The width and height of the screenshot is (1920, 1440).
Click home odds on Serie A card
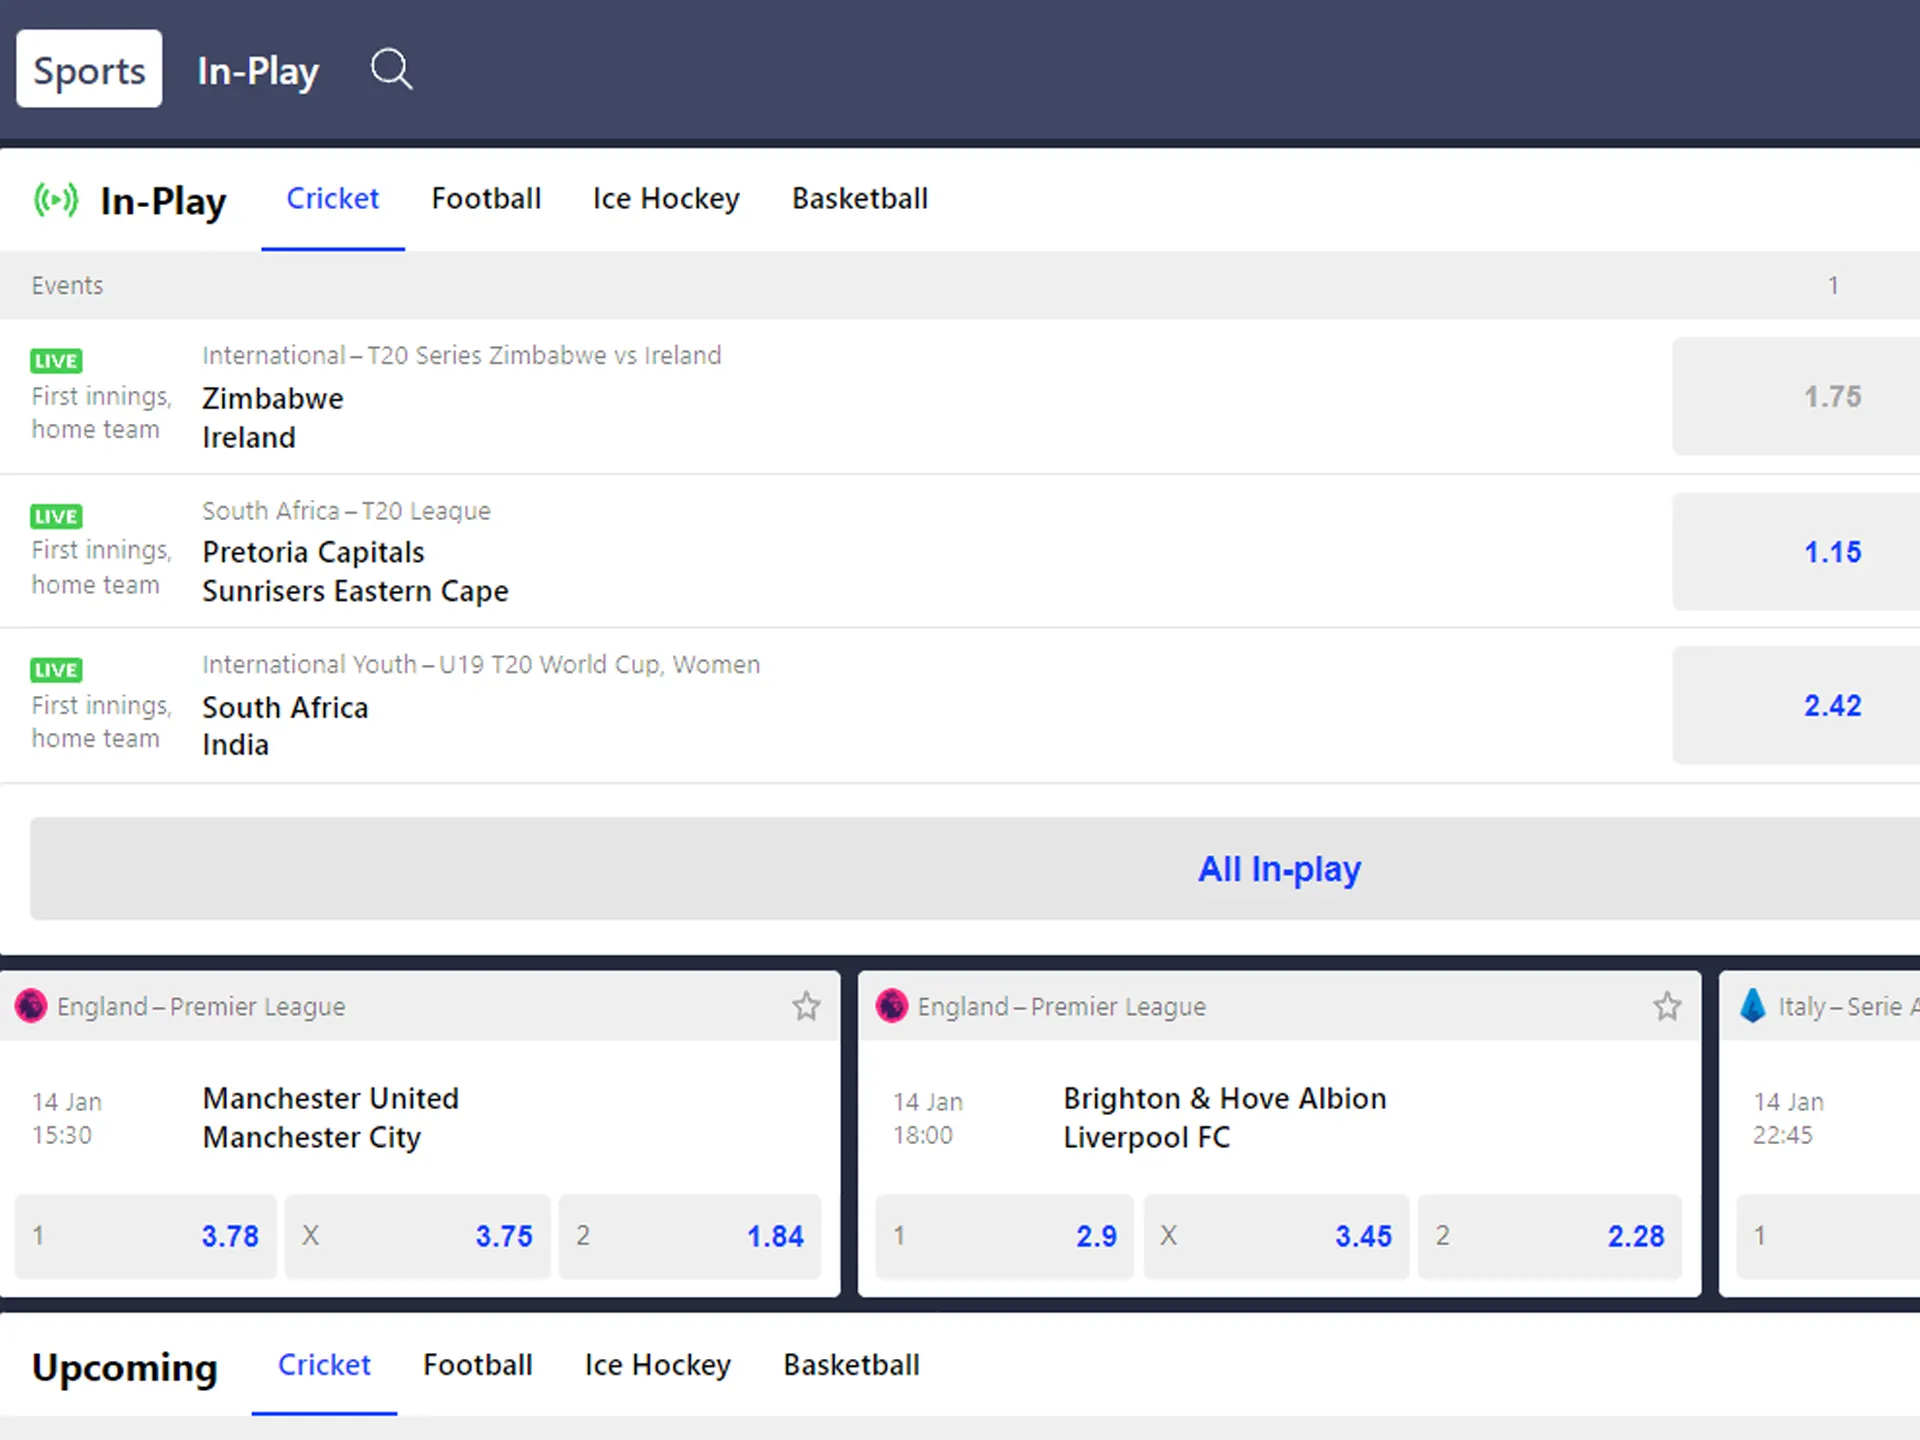pos(1828,1236)
